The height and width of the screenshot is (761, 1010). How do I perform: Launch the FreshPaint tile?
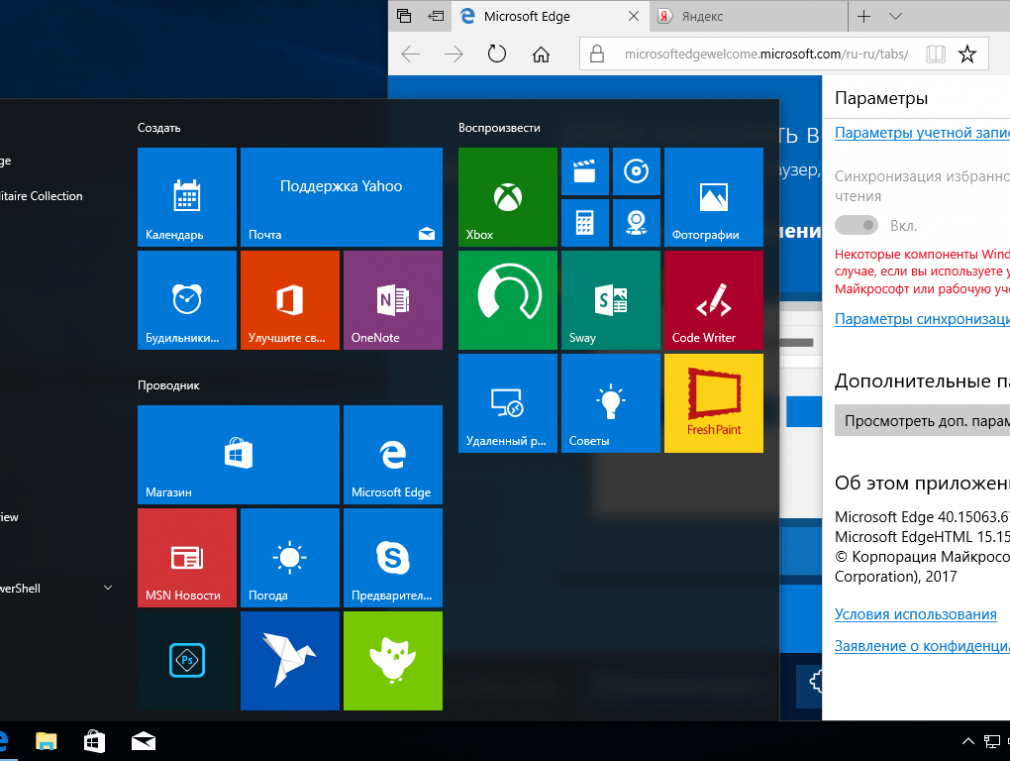click(x=714, y=403)
